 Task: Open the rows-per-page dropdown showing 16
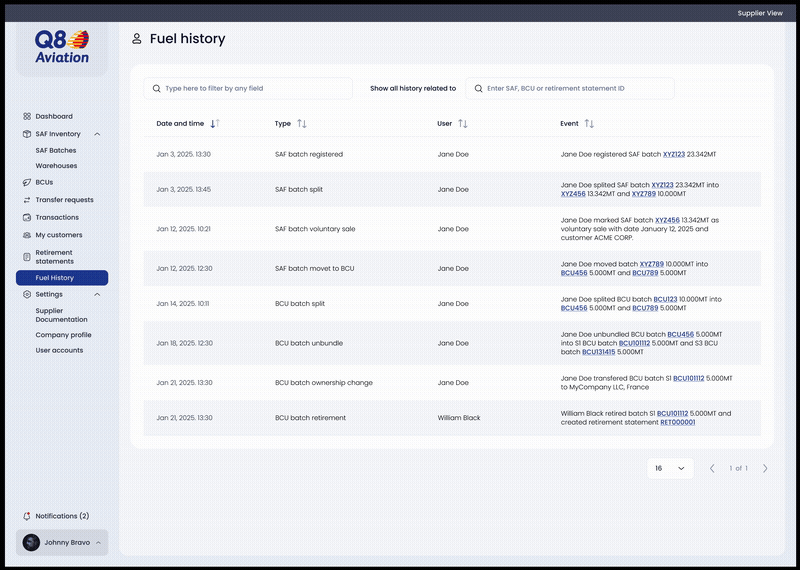[670, 468]
